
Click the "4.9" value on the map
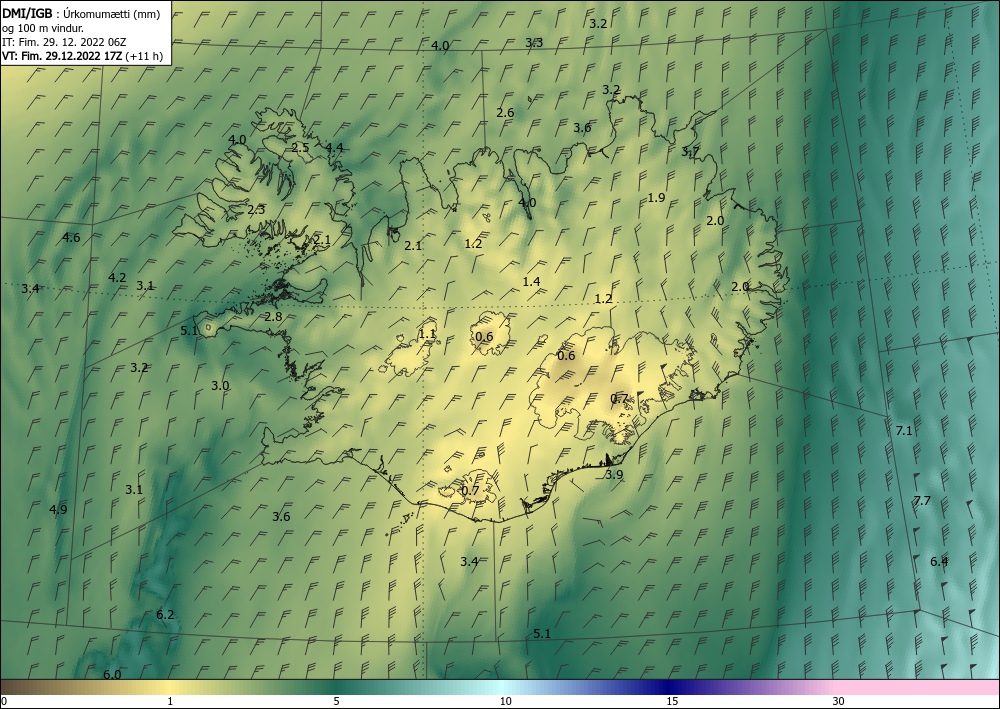tap(58, 509)
